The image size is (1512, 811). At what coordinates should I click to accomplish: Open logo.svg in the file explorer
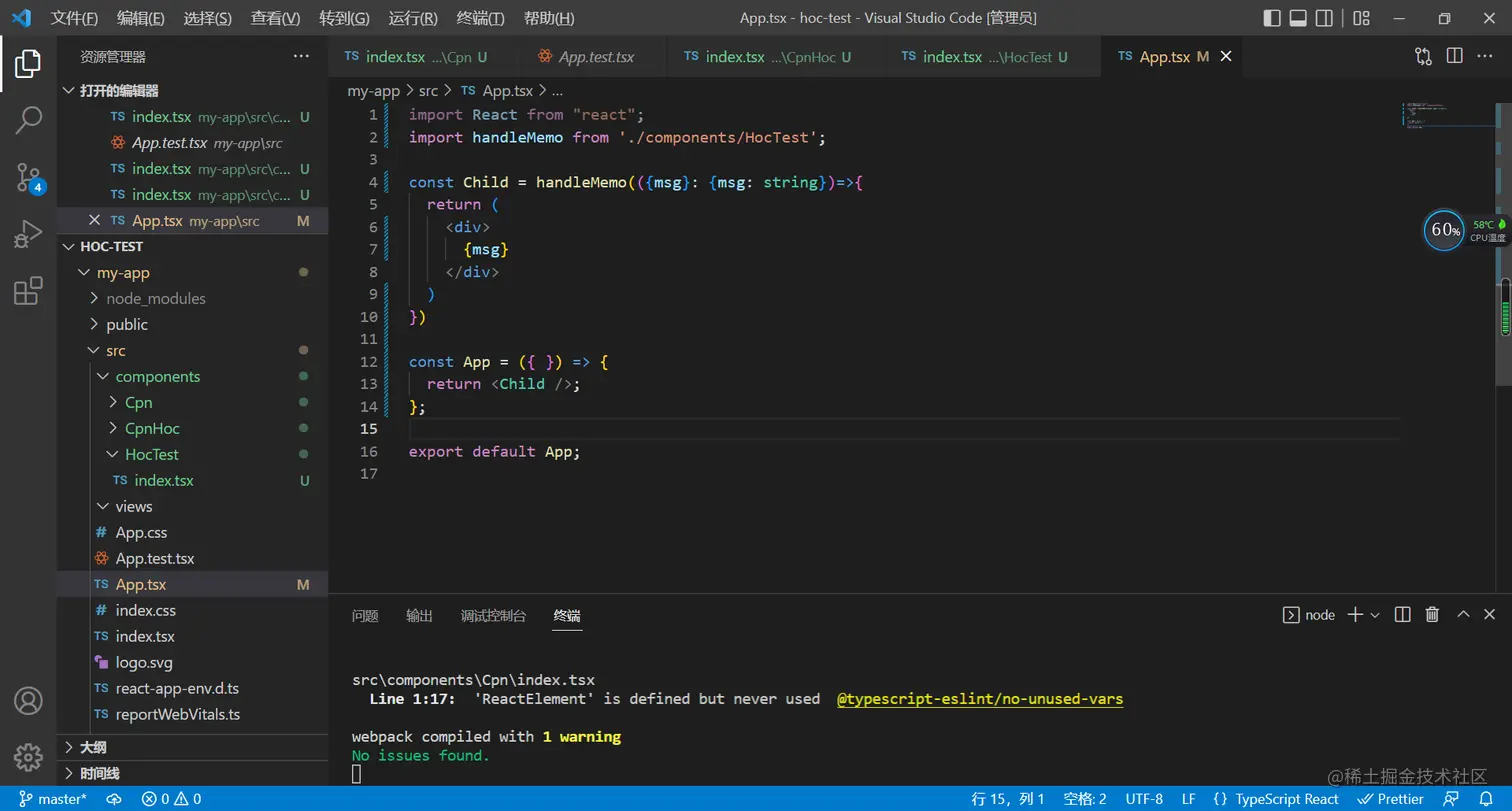point(144,662)
